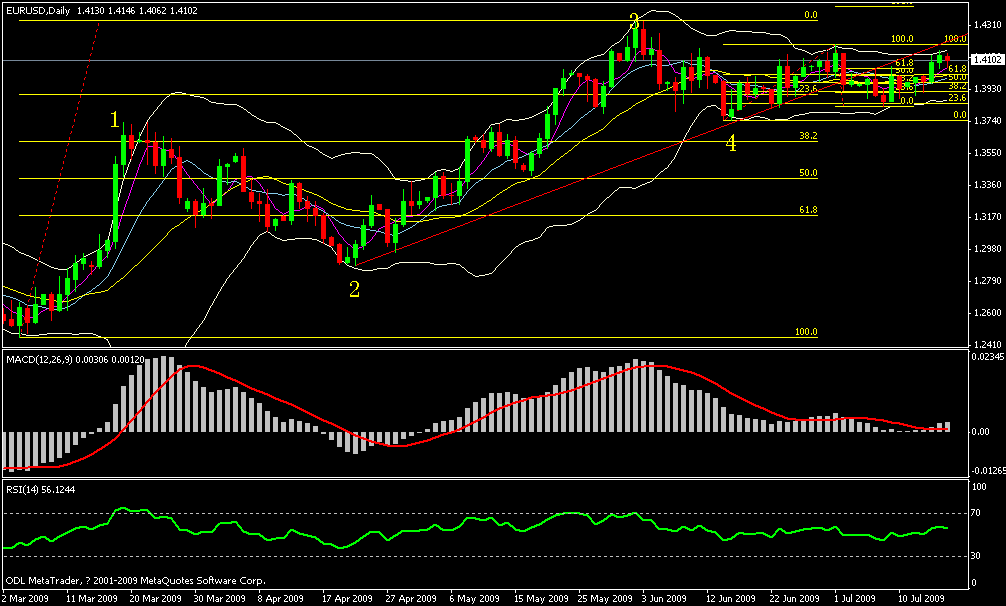Select Elliott wave label 1
Viewport: 1006px width, 606px height.
coord(115,119)
